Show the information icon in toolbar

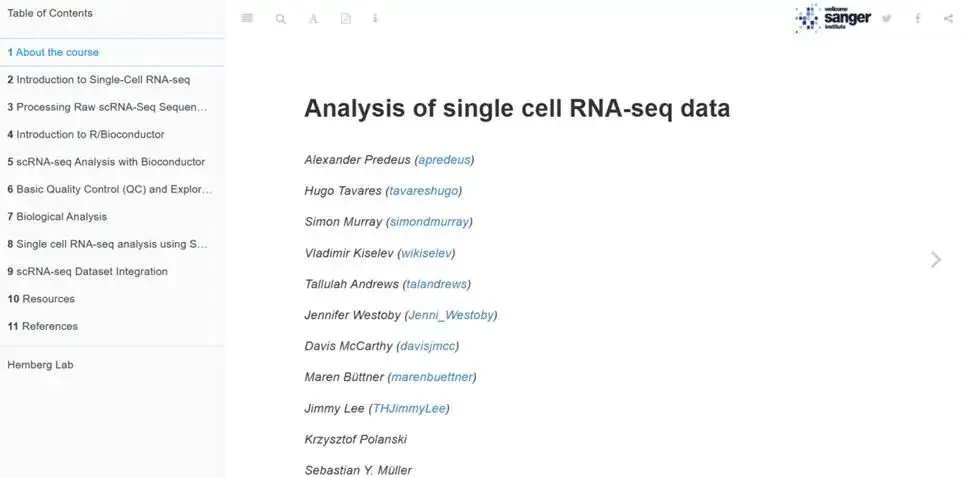(x=375, y=18)
